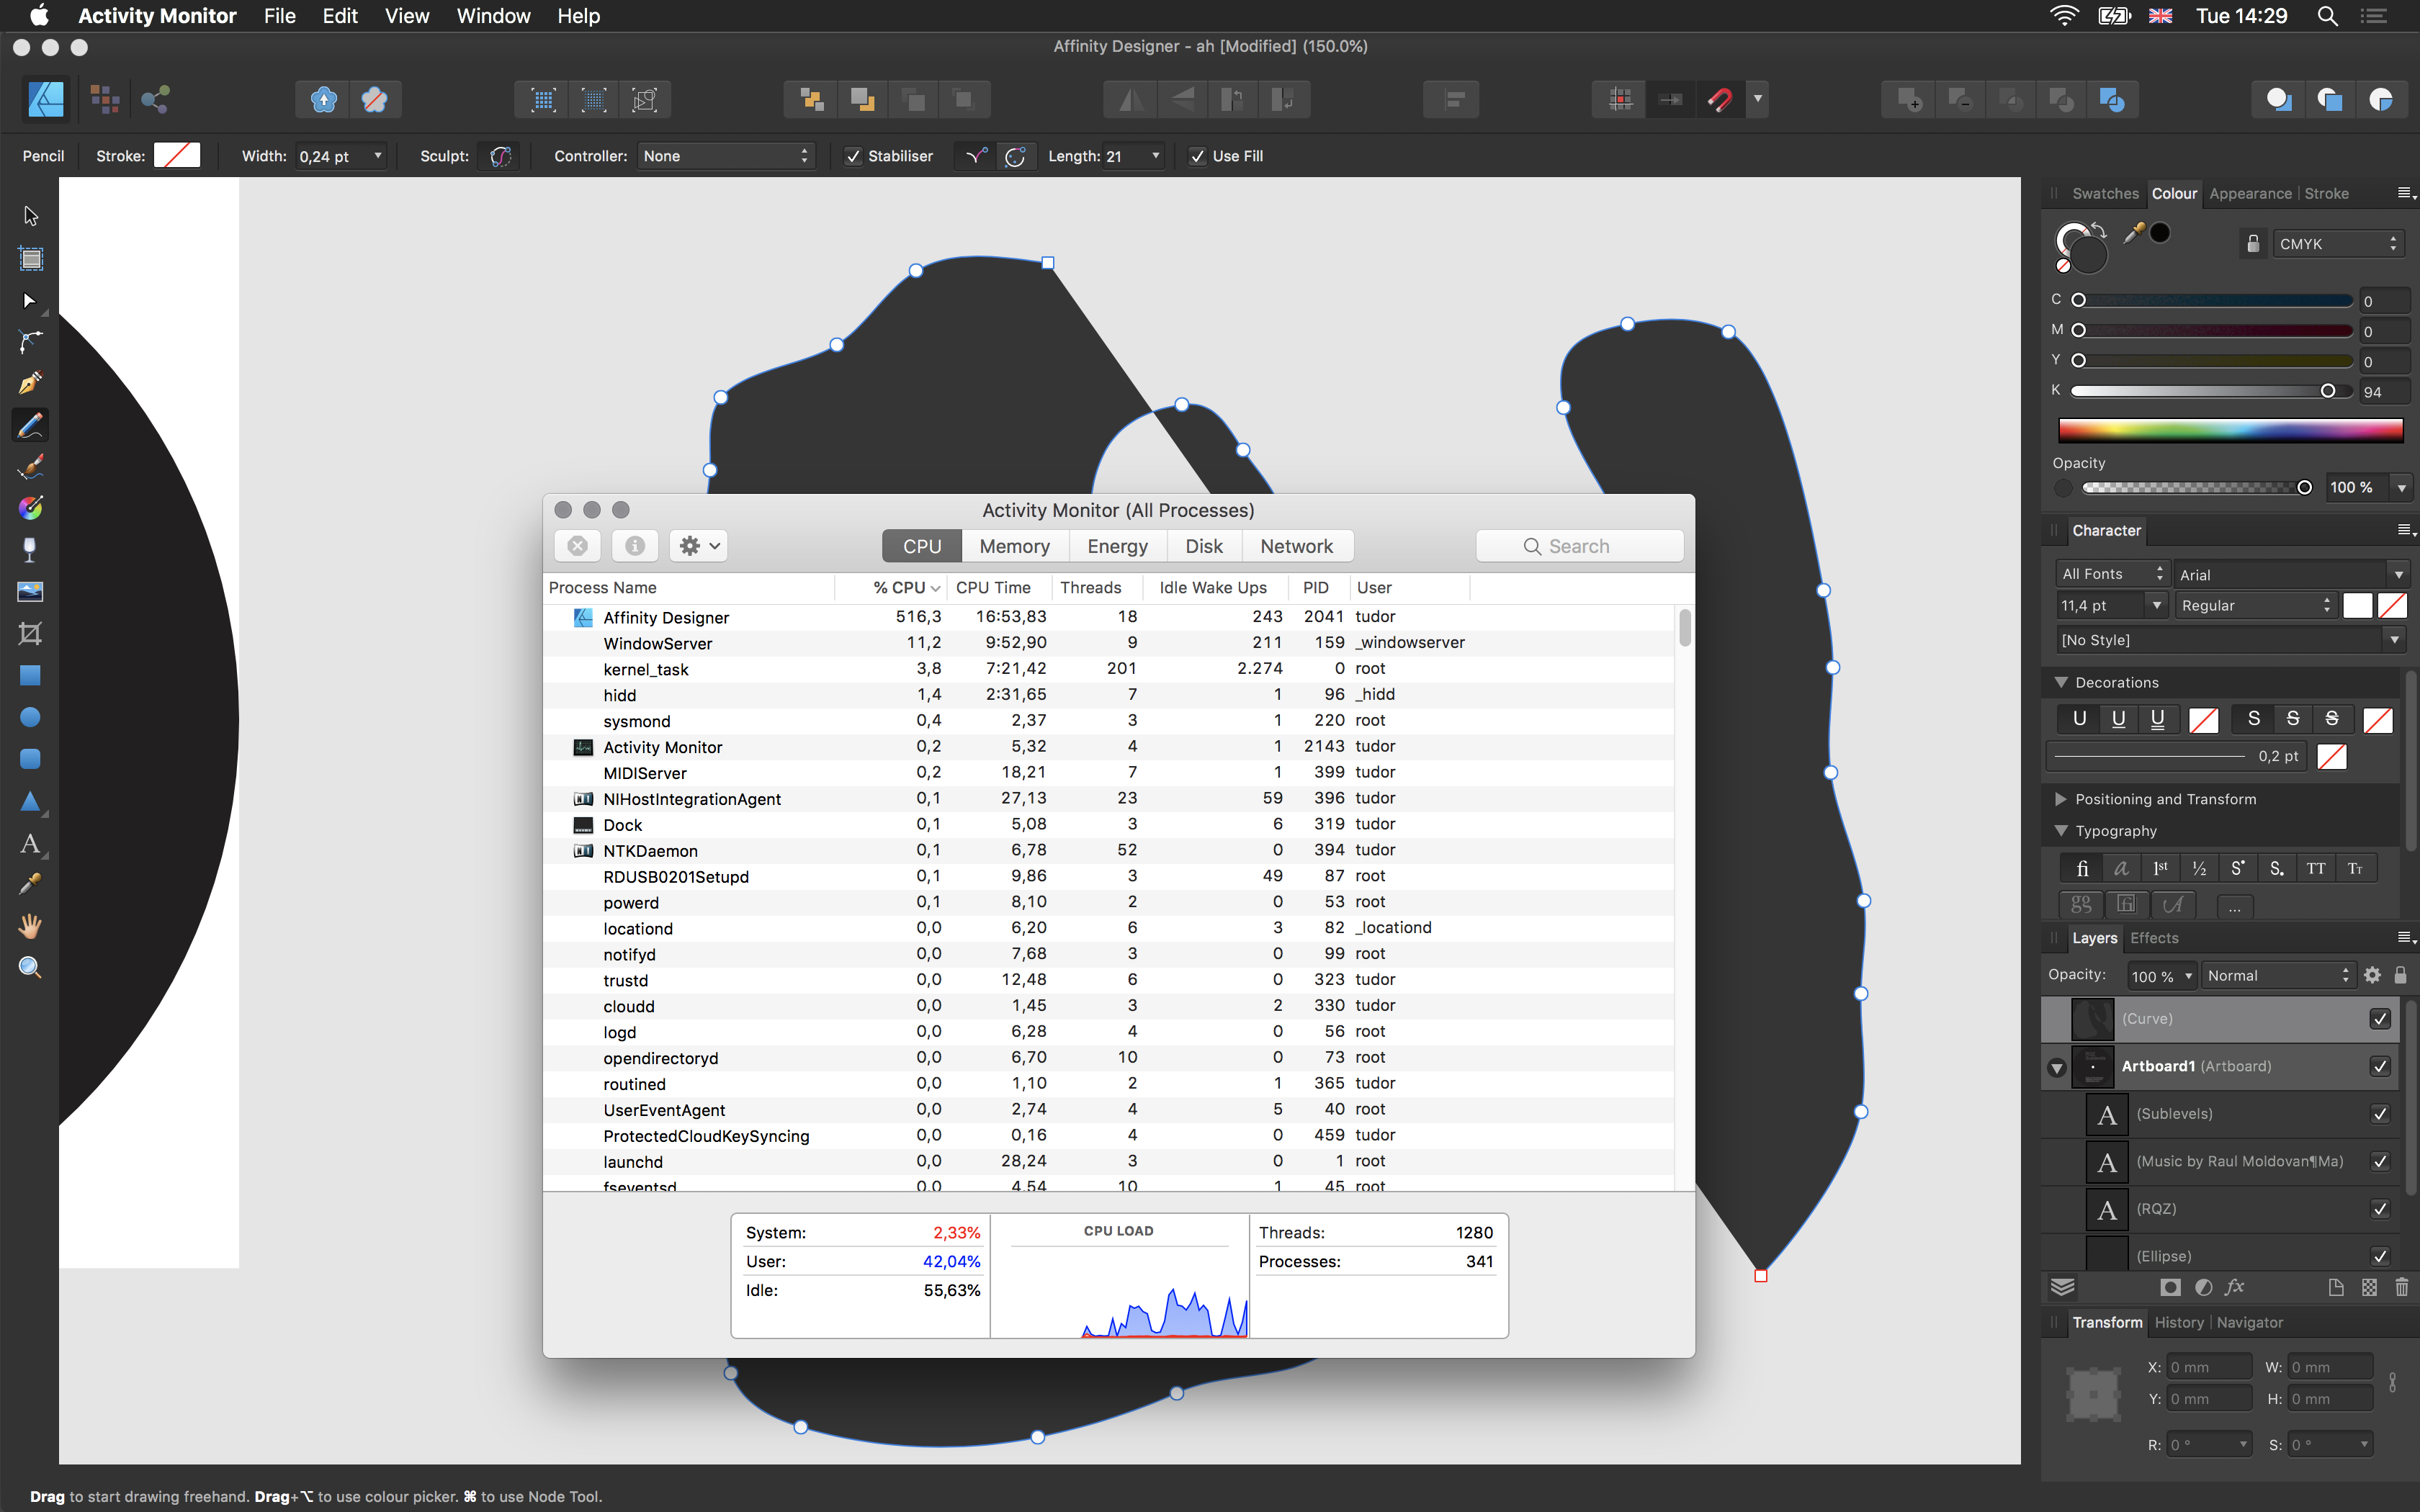Click the Activity Monitor search field
The width and height of the screenshot is (2420, 1512).
(x=1580, y=546)
